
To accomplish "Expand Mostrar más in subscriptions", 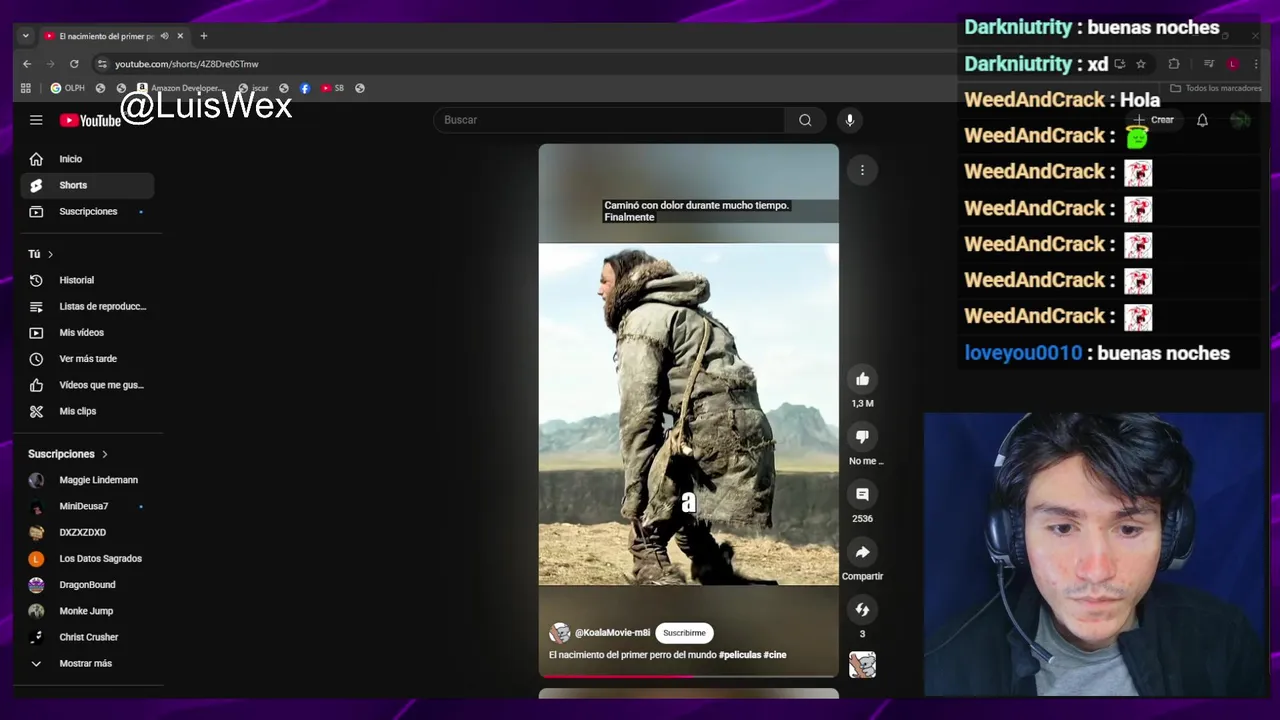I will (87, 663).
